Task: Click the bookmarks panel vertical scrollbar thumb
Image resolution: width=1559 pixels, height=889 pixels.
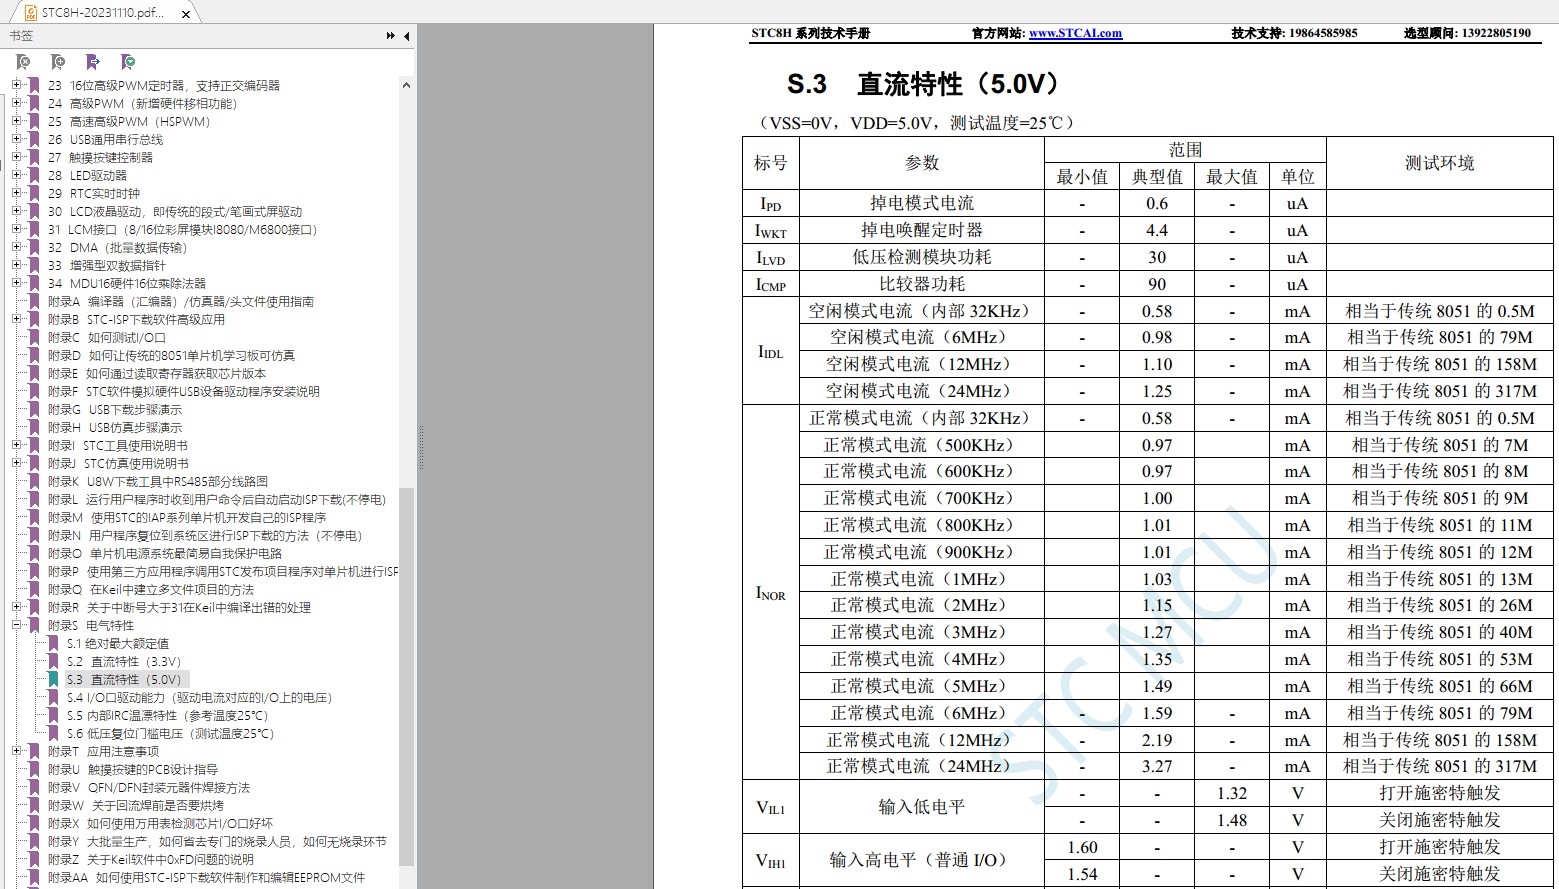Action: (x=406, y=677)
